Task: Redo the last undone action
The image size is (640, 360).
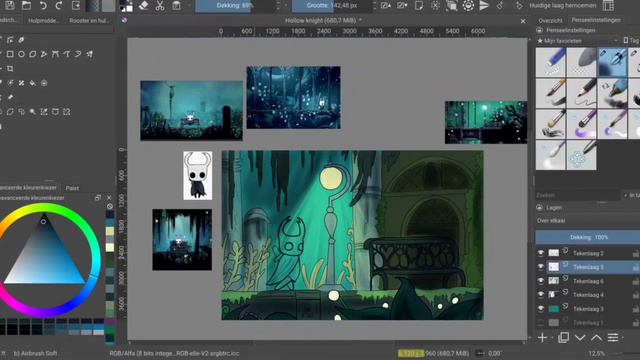Action: (x=59, y=5)
